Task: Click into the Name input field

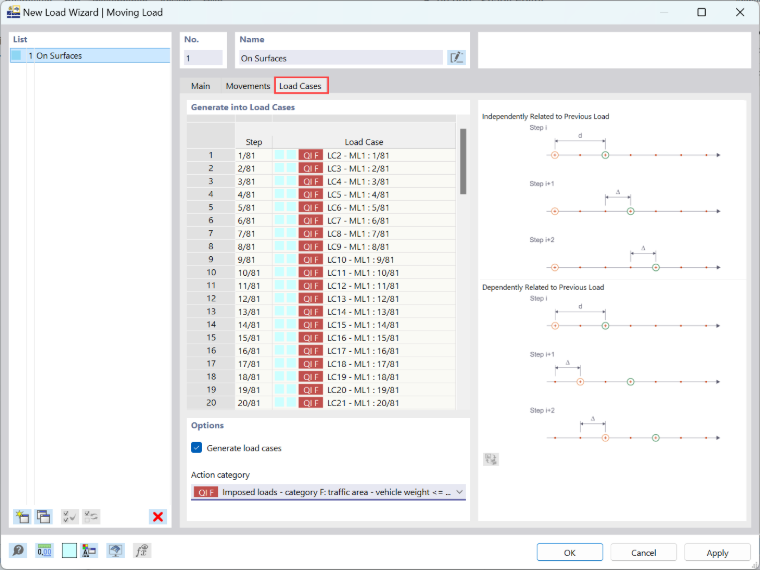Action: [x=341, y=58]
